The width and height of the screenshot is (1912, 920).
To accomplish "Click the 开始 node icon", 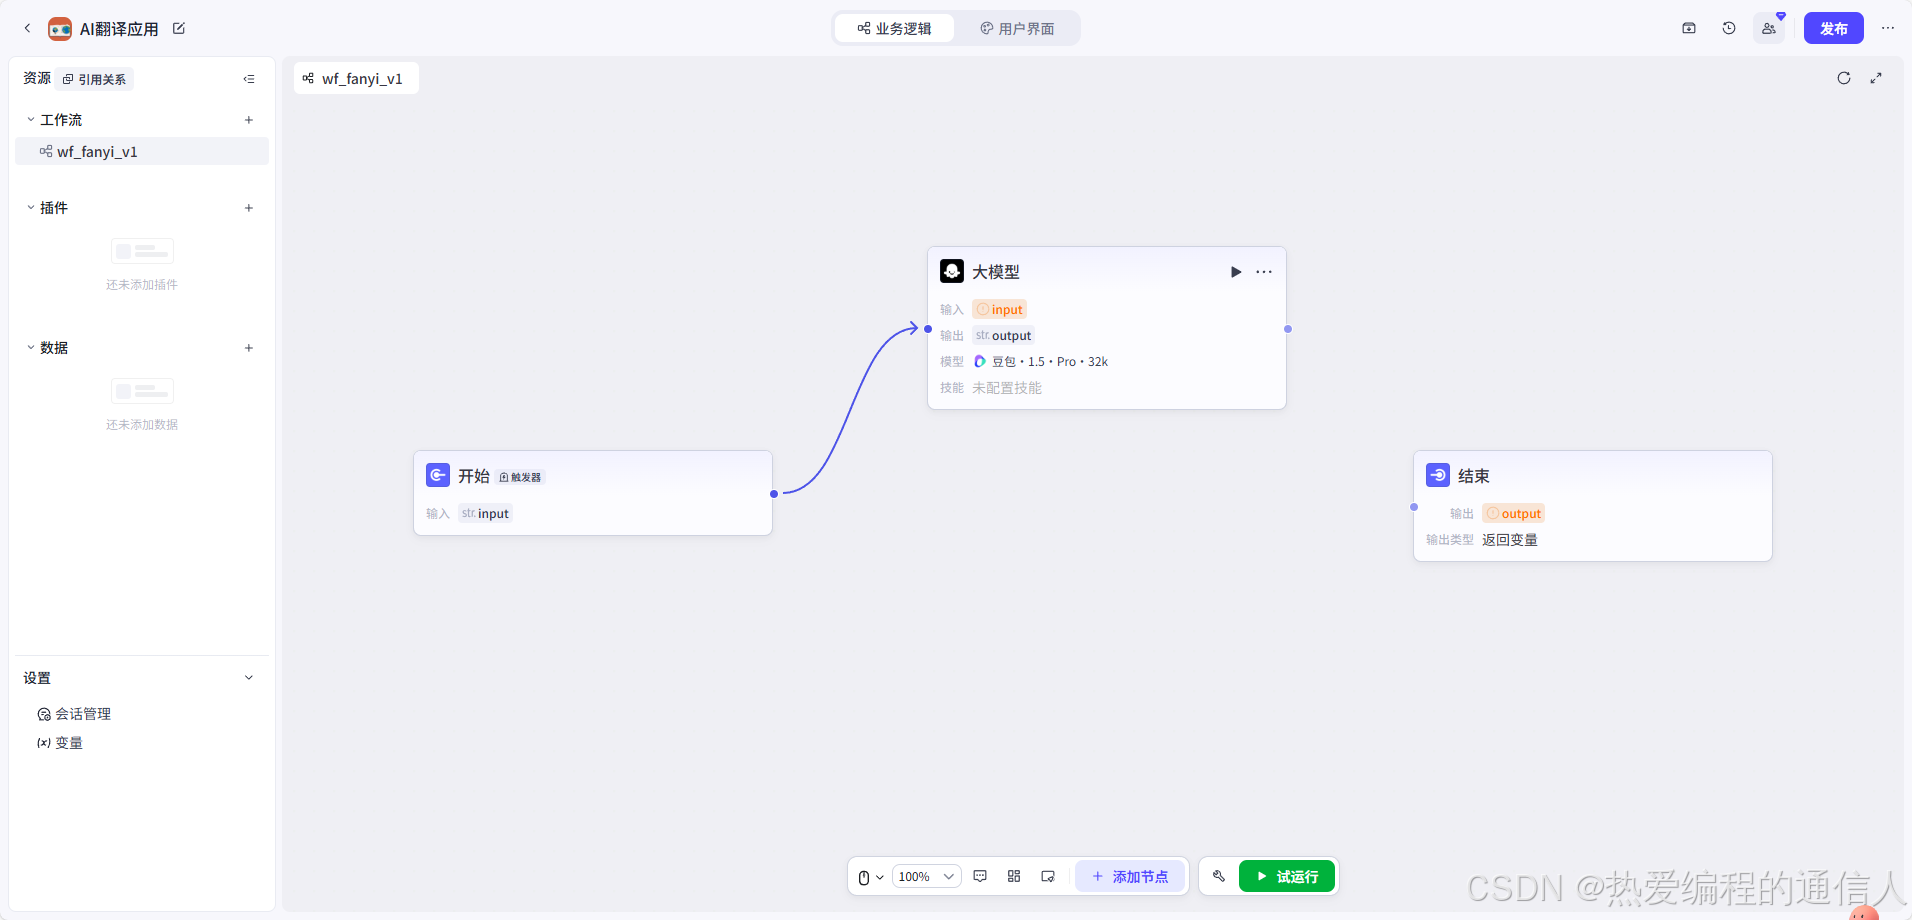I will (x=438, y=475).
